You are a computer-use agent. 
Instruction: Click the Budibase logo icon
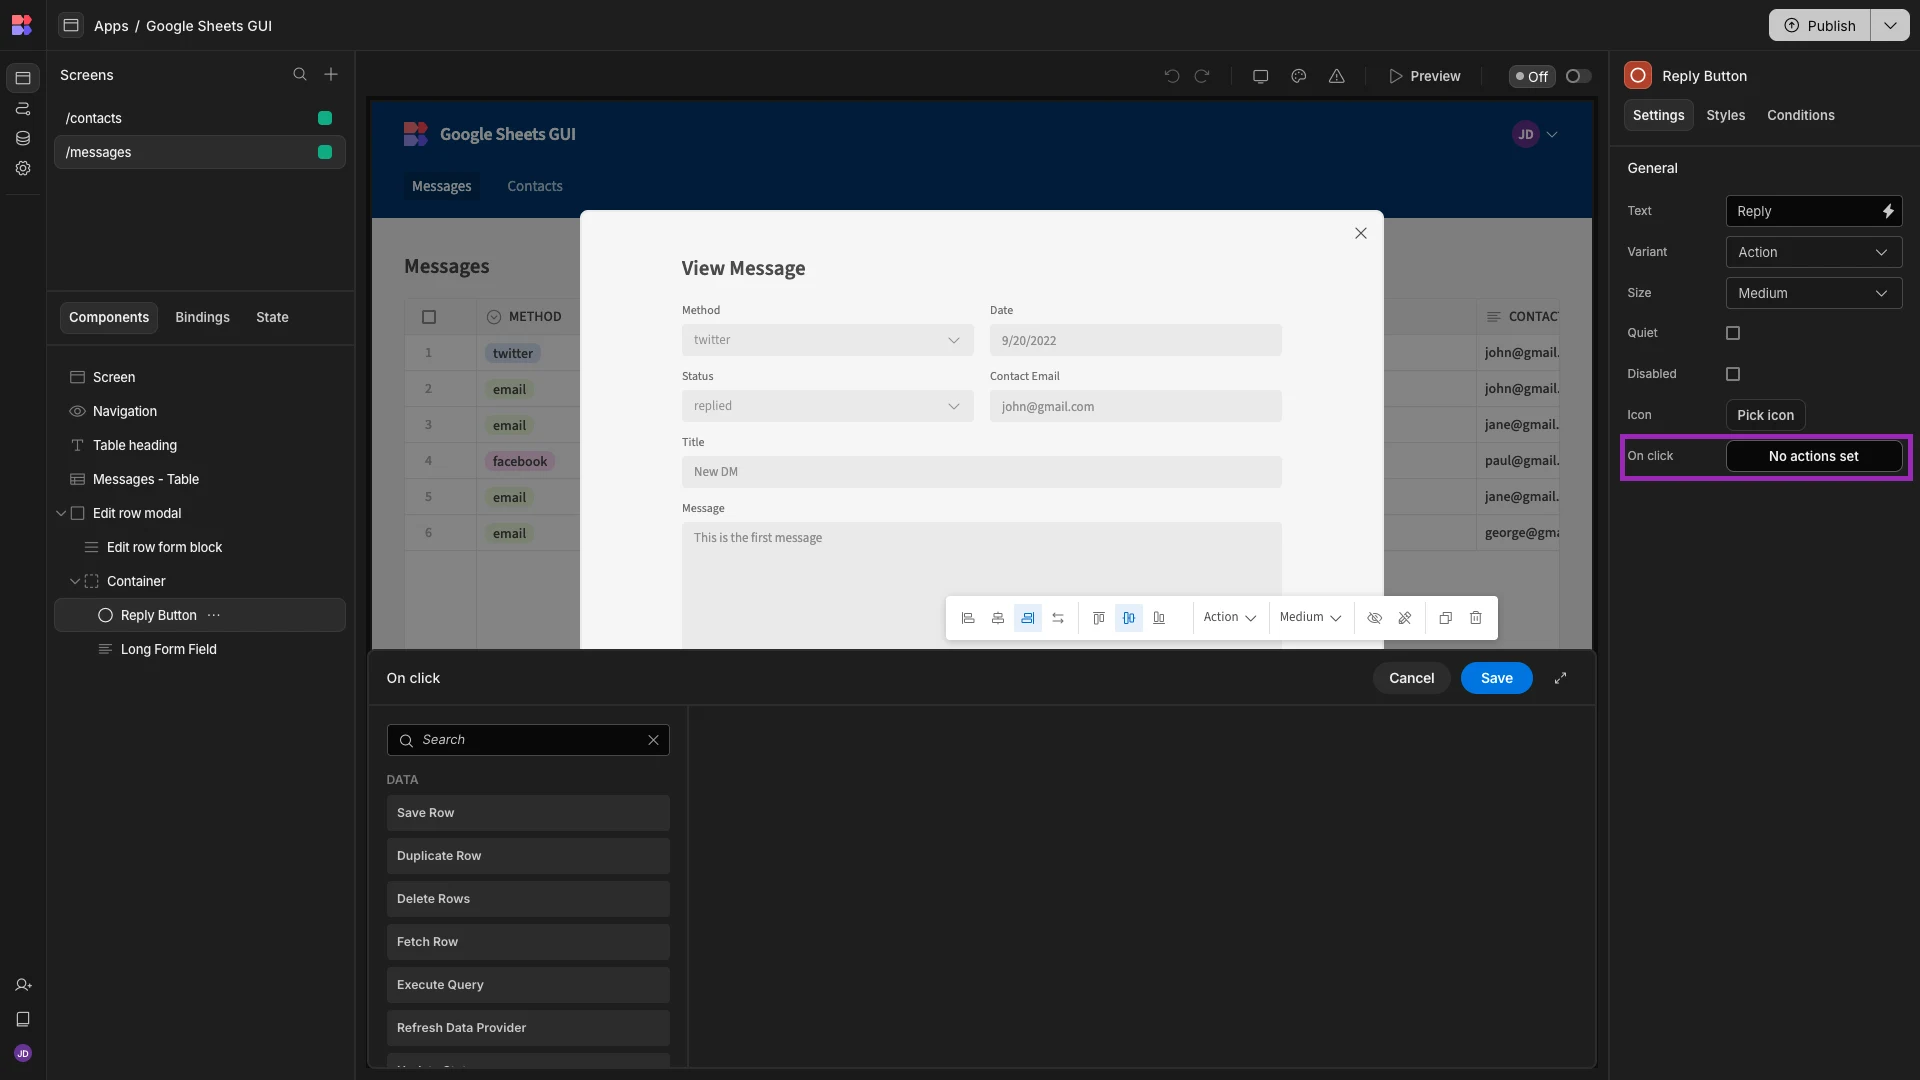[22, 25]
